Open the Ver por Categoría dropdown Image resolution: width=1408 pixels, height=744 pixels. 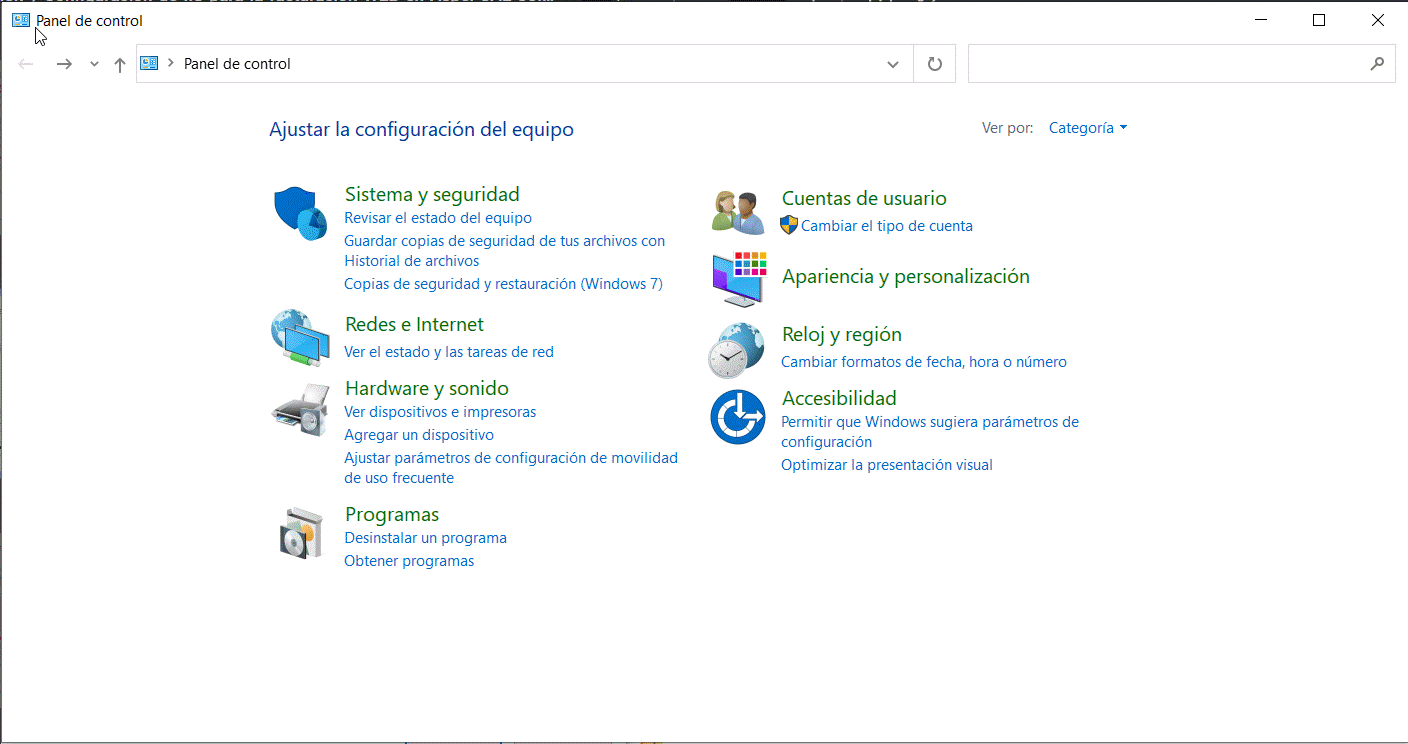pos(1087,128)
